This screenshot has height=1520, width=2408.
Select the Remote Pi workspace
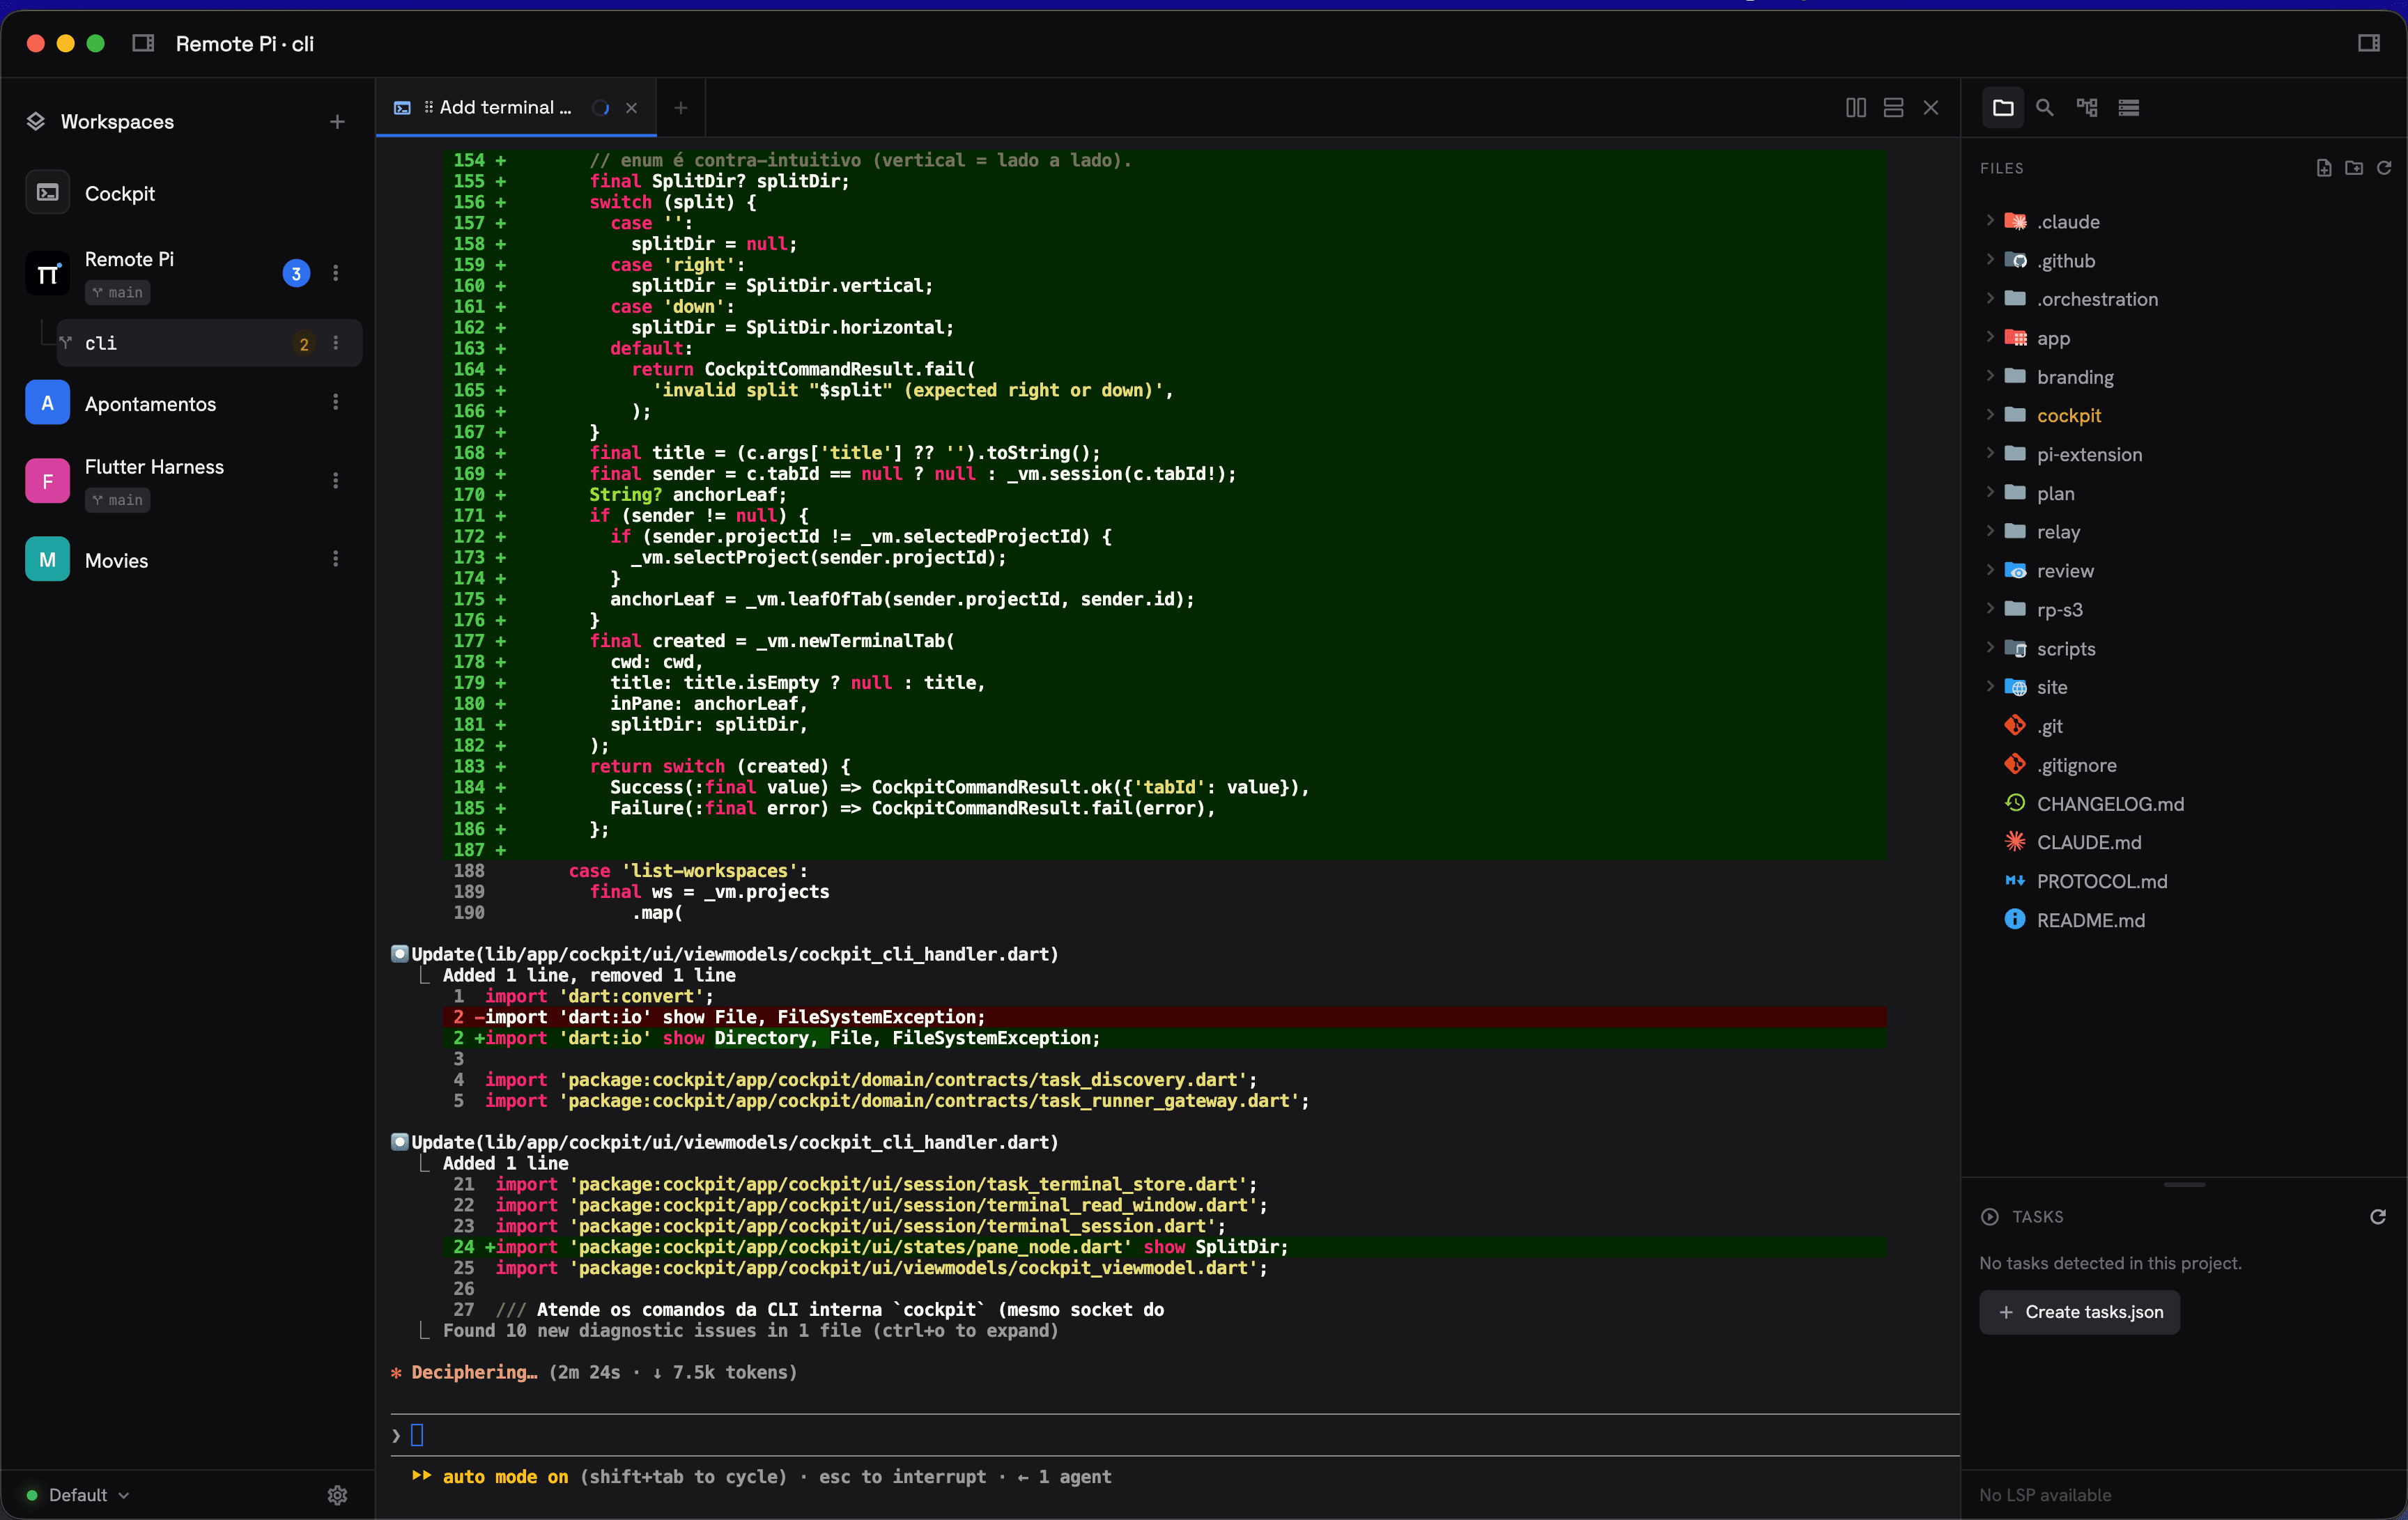pos(187,273)
